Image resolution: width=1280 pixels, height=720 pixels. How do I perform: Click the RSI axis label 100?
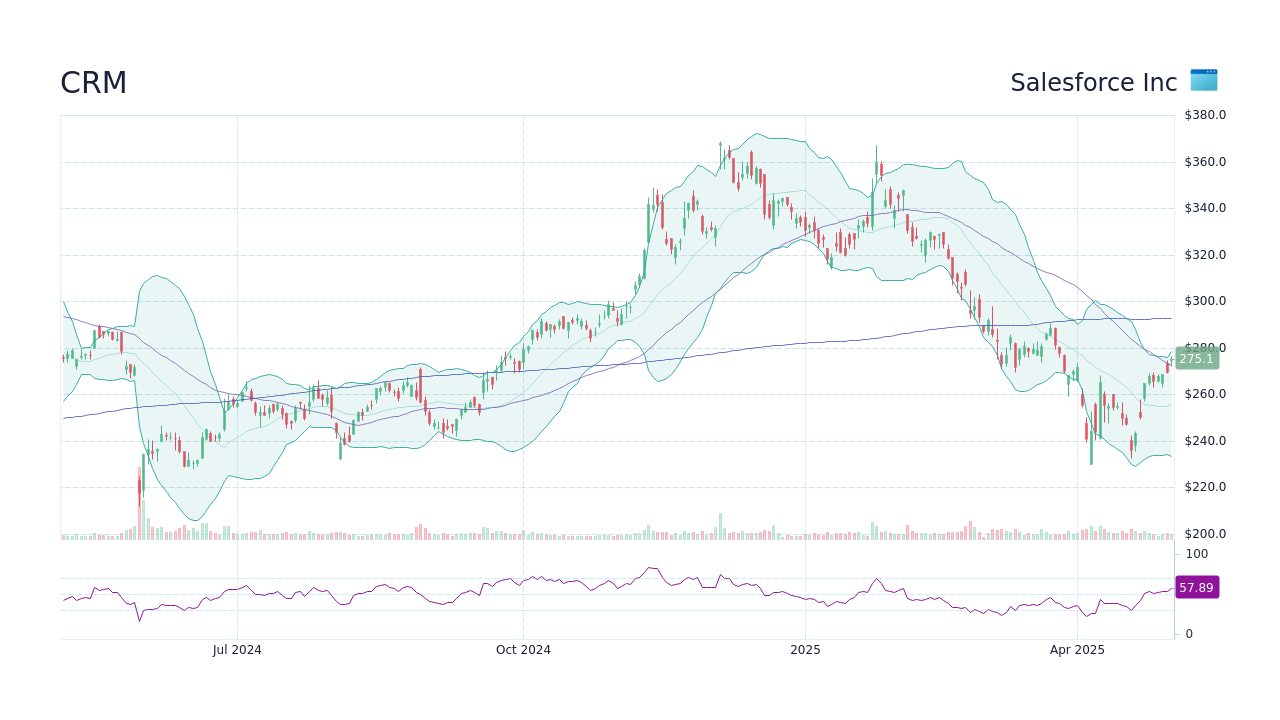click(x=1196, y=554)
